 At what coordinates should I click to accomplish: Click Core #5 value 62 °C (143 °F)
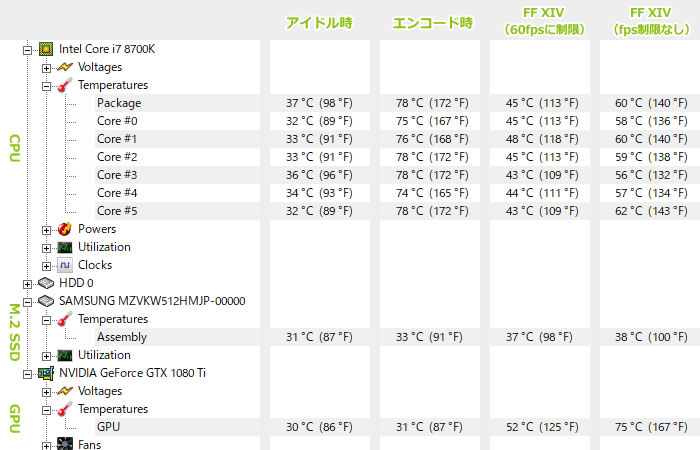pyautogui.click(x=651, y=211)
